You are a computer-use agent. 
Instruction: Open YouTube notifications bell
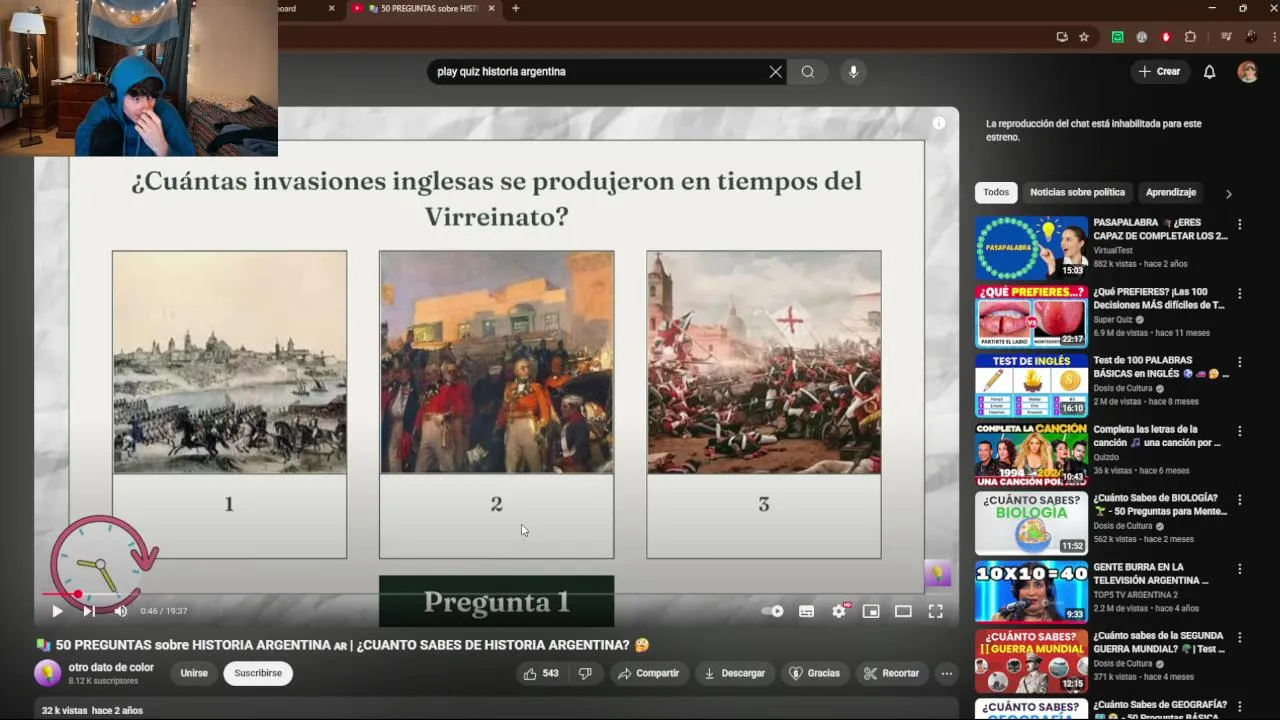[1209, 72]
